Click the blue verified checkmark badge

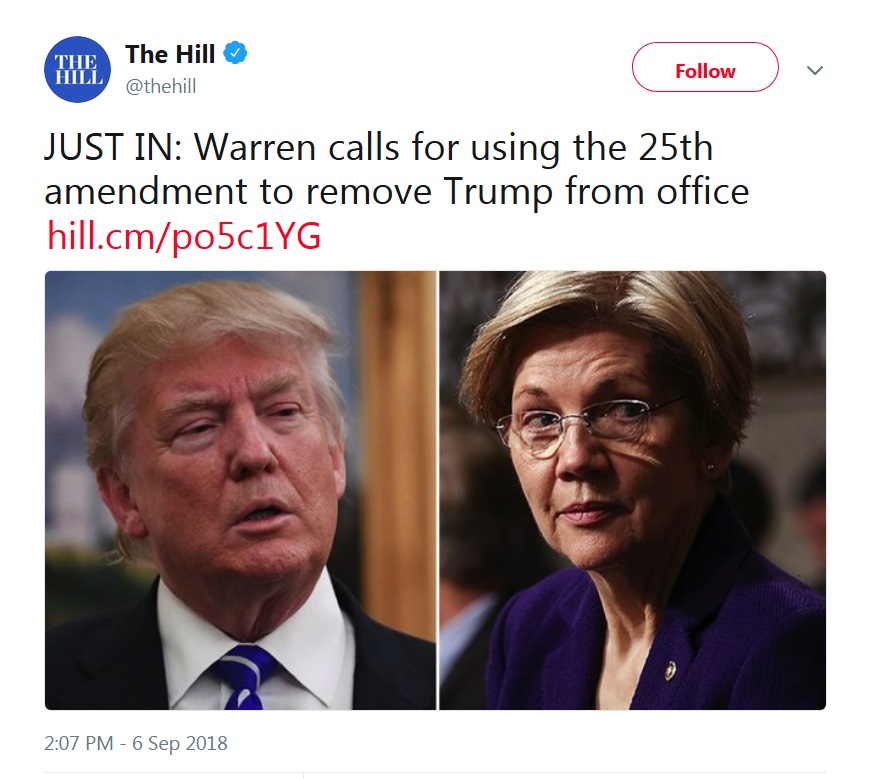pyautogui.click(x=235, y=53)
